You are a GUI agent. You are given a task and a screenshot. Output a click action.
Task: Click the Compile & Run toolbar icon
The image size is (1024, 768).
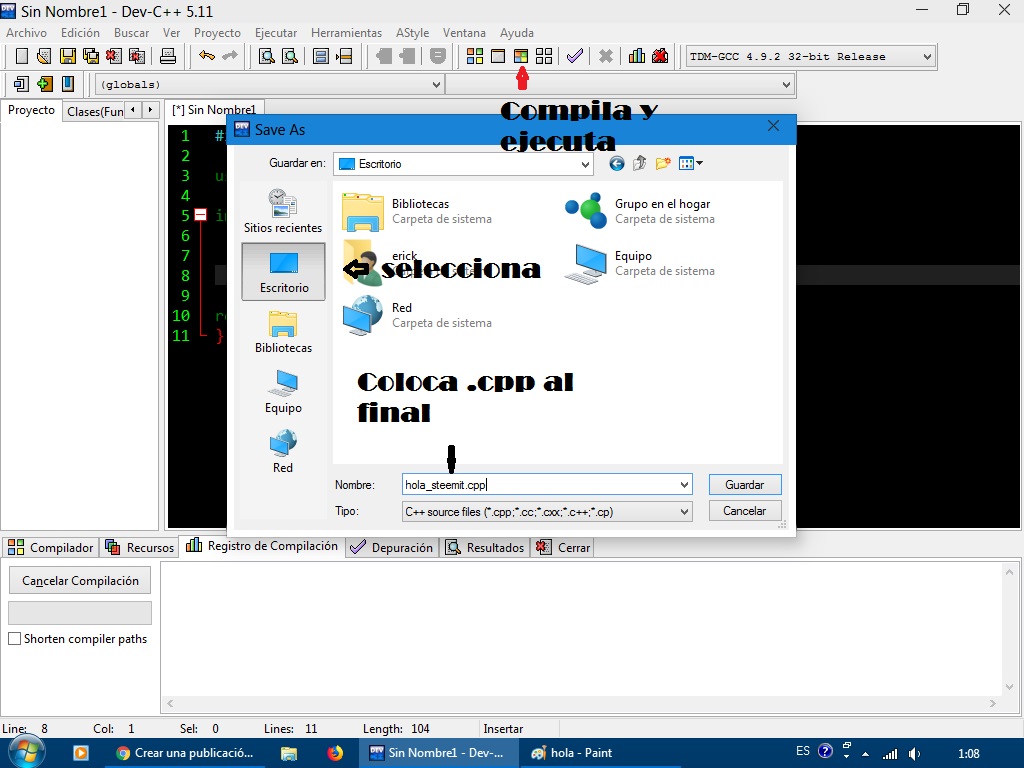tap(520, 56)
